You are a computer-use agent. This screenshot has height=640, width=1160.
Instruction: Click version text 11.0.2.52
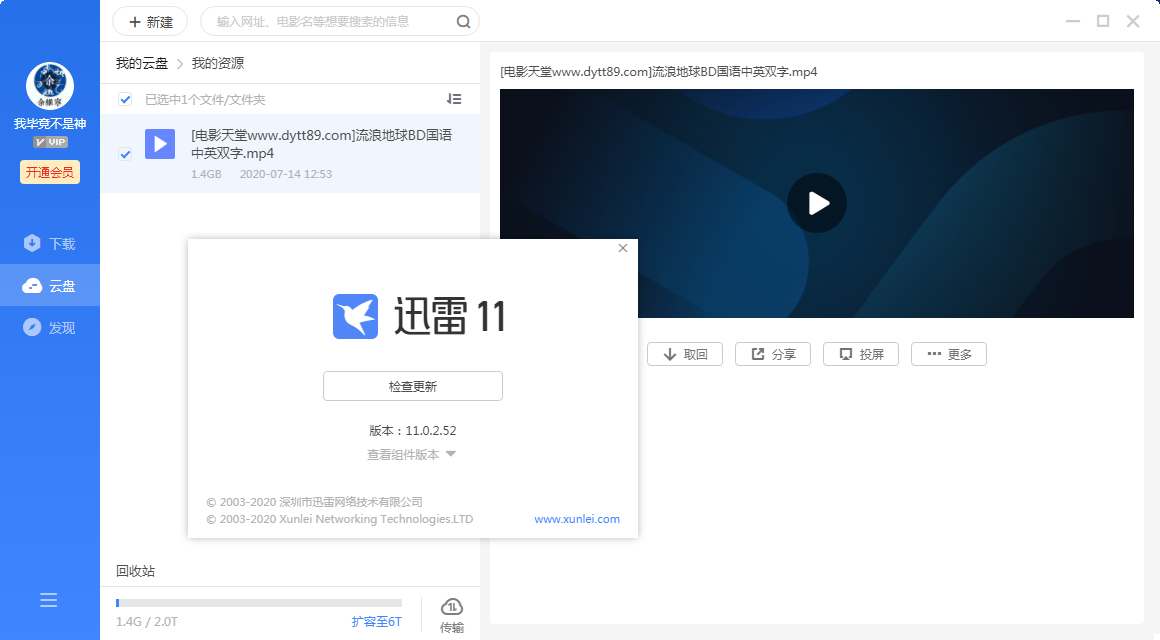pos(431,431)
